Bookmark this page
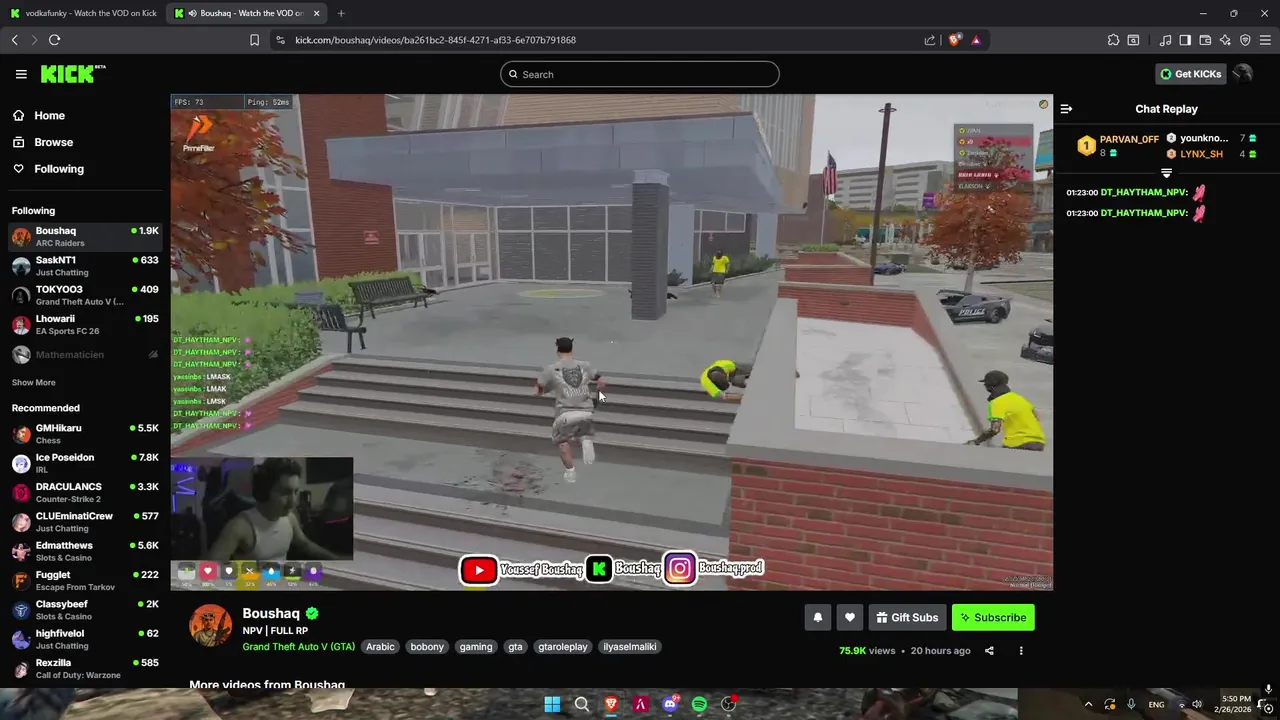Viewport: 1280px width, 720px height. [254, 40]
